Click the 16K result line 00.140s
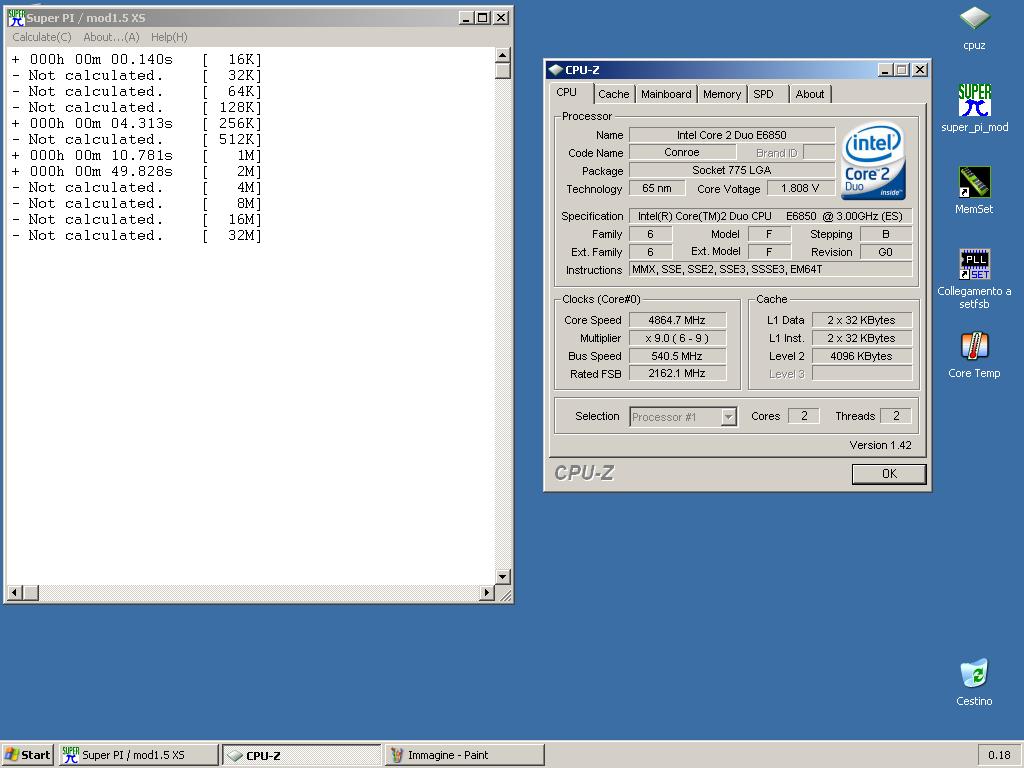Screen dimensions: 1024x768 pyautogui.click(x=136, y=59)
